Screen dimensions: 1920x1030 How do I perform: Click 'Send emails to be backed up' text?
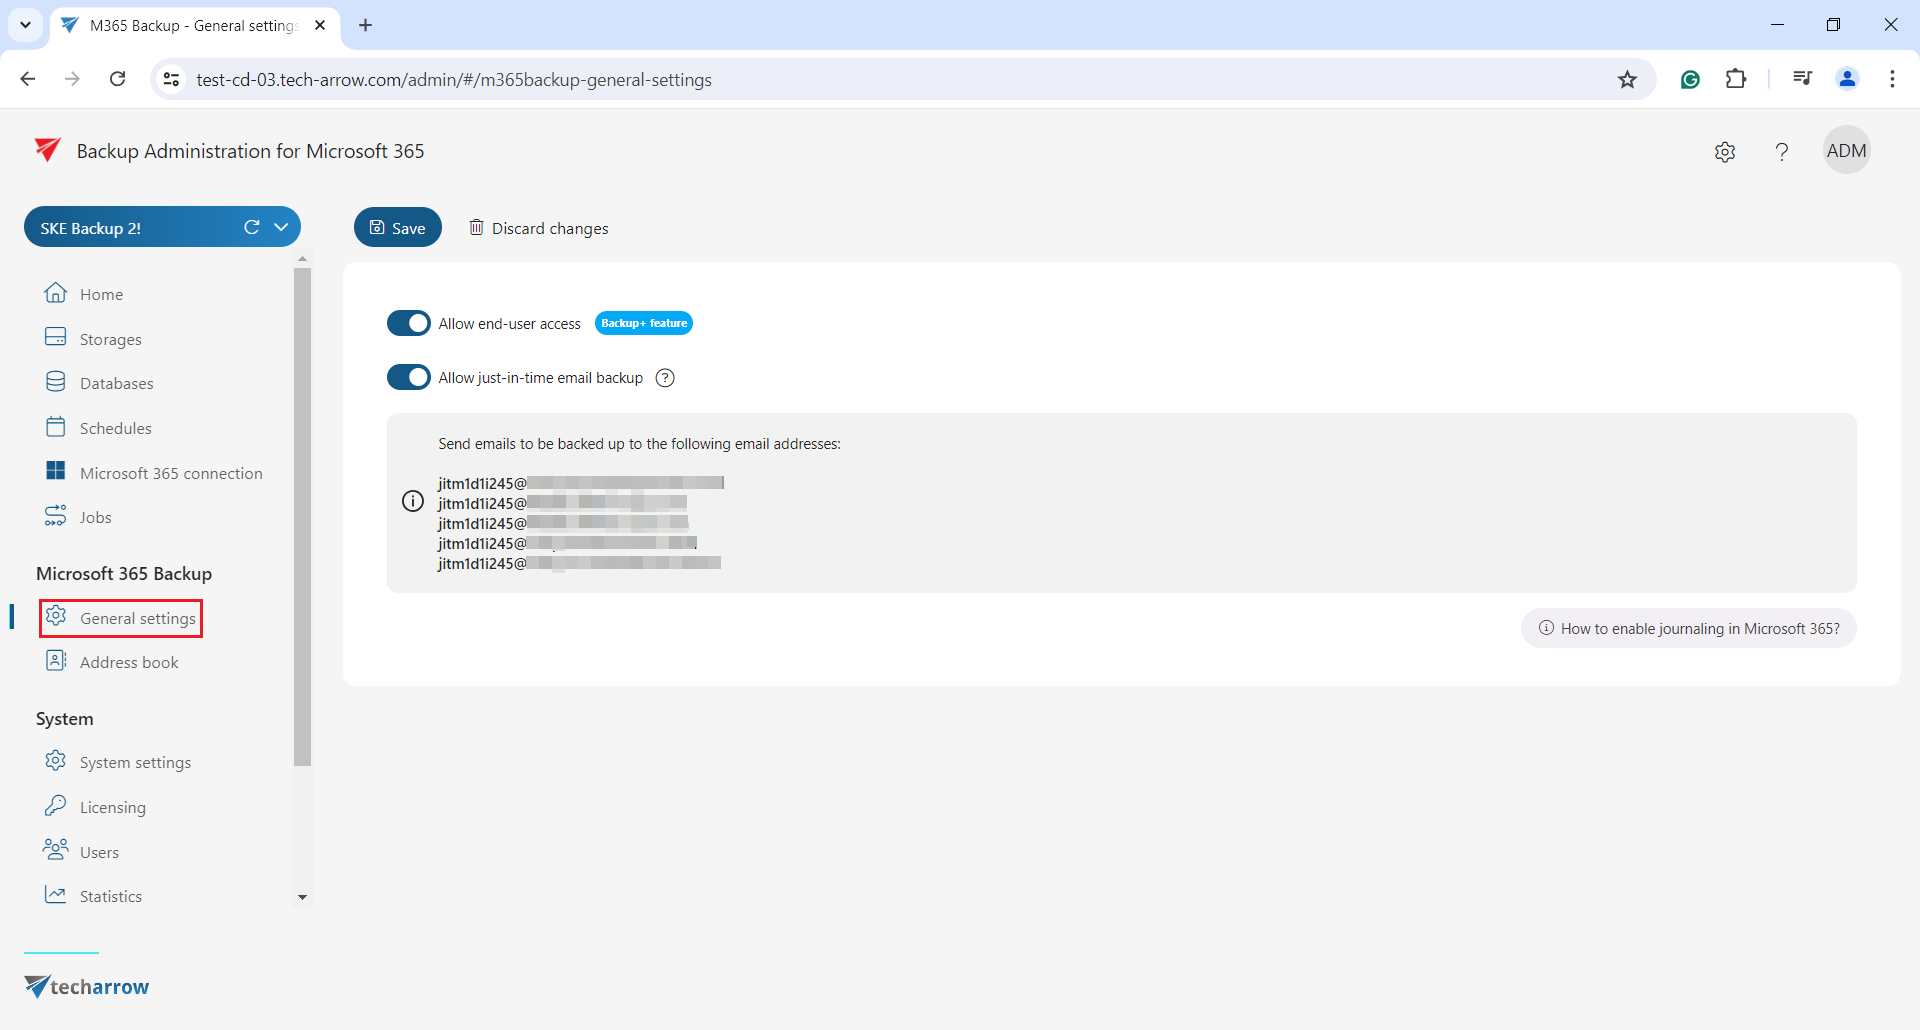(639, 444)
